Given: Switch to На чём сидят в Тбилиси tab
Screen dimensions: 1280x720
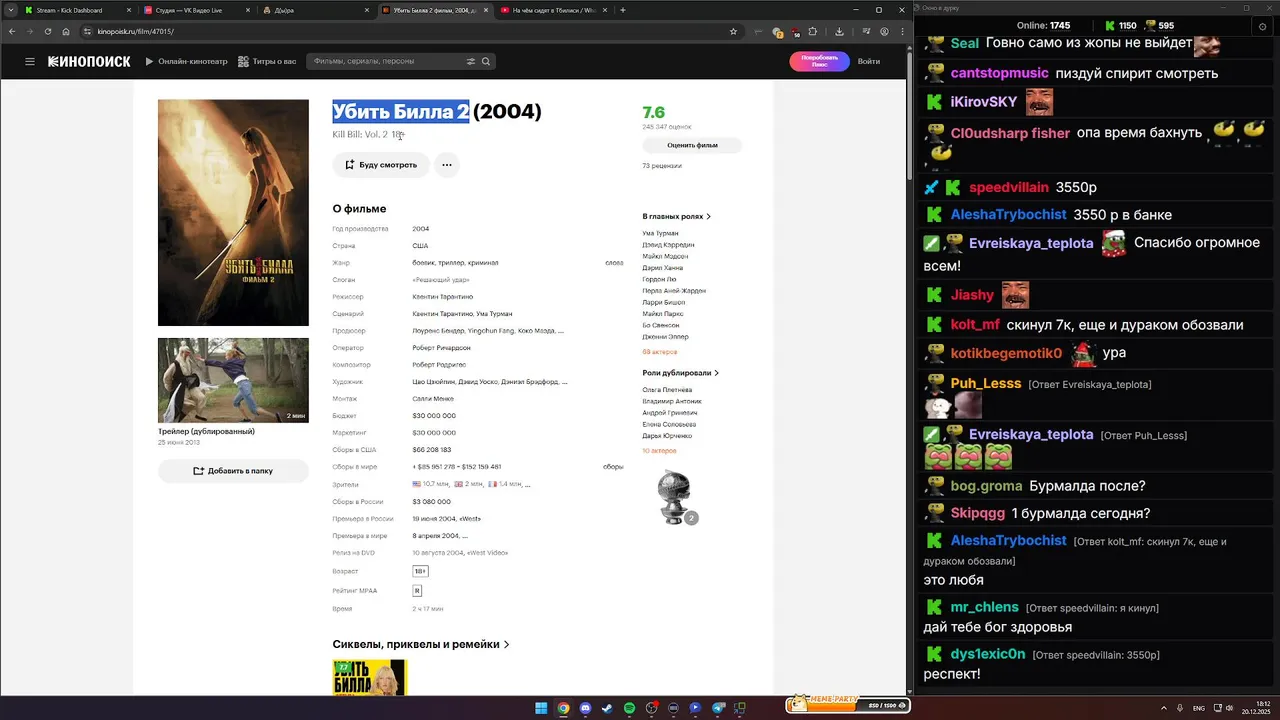Looking at the screenshot, I should coord(553,10).
